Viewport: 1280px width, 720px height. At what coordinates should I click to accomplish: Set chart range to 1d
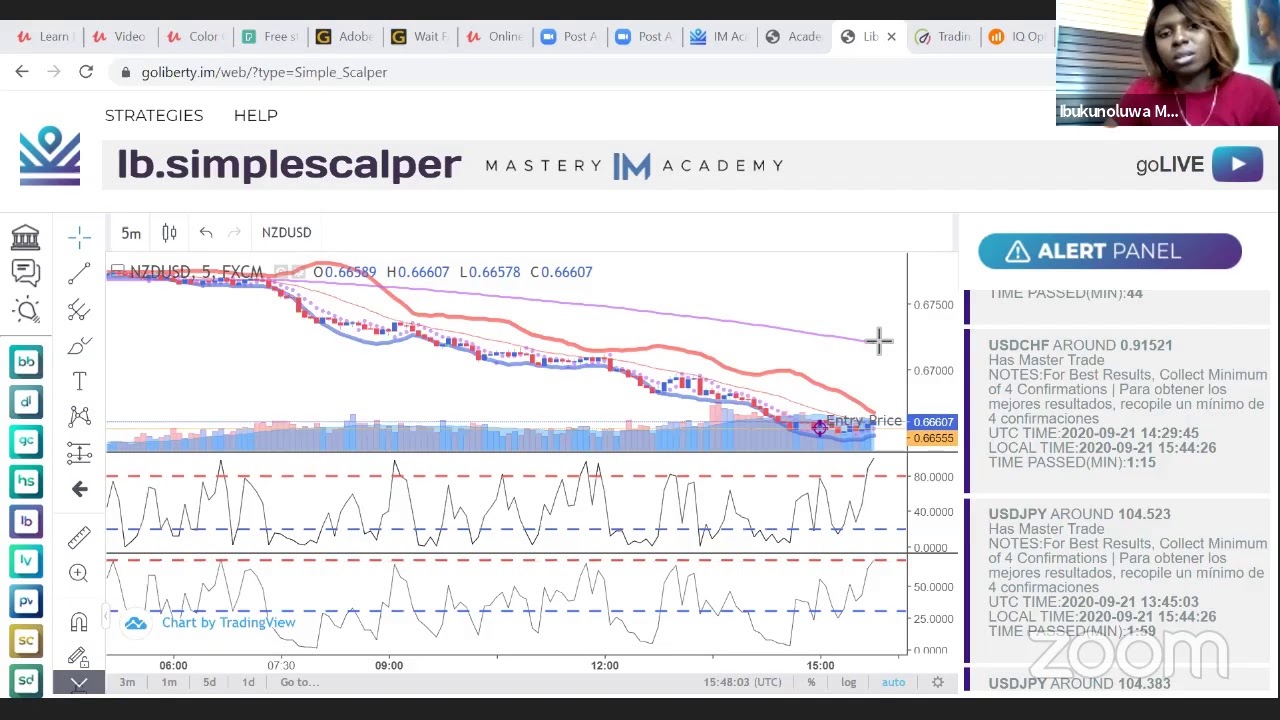pos(248,682)
